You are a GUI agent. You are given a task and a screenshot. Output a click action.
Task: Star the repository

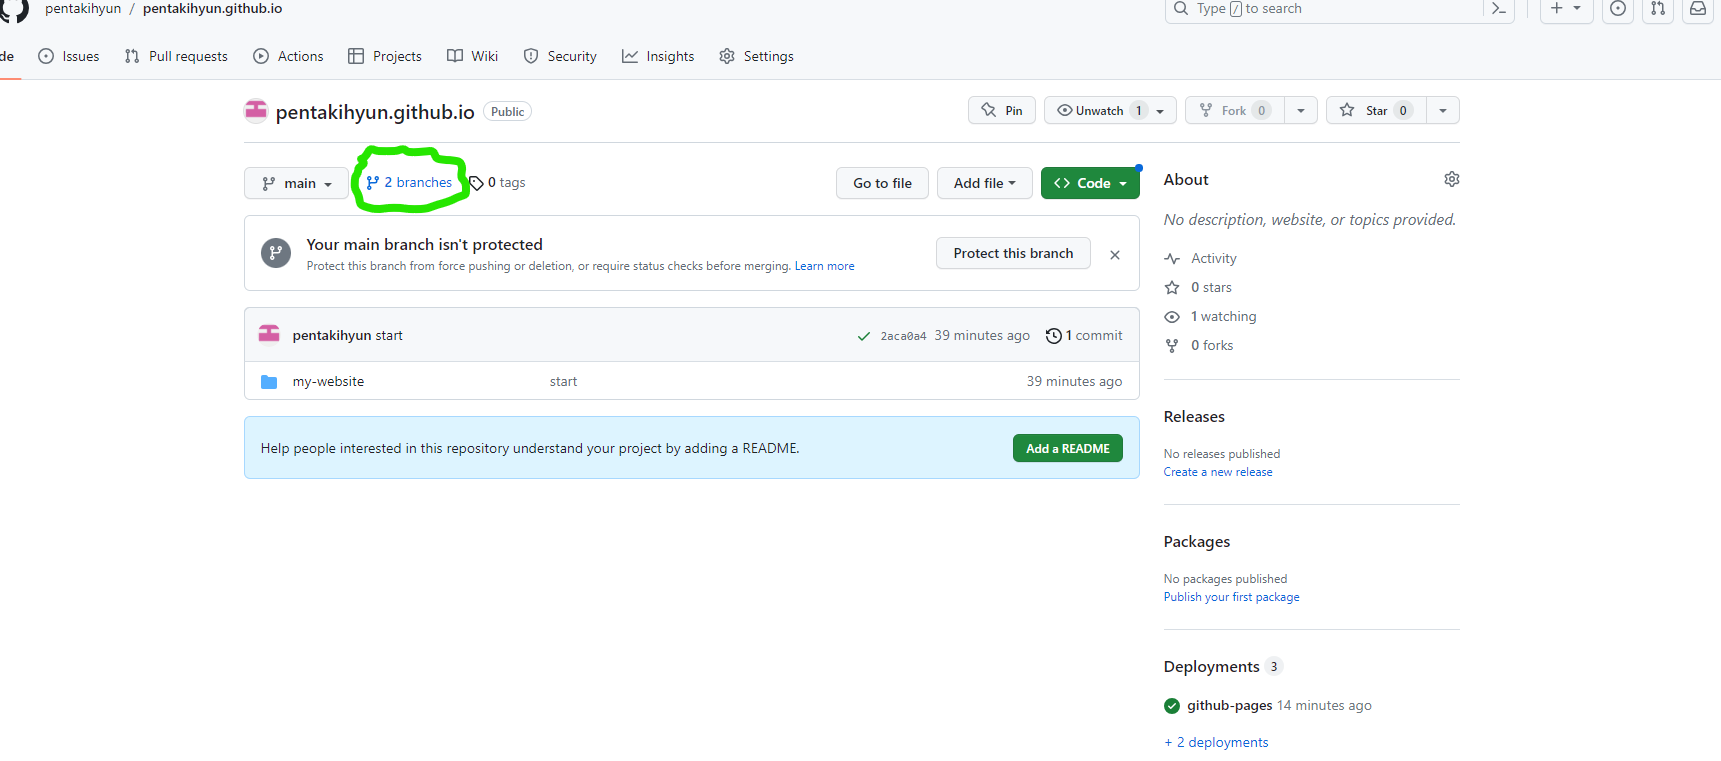pos(1377,110)
